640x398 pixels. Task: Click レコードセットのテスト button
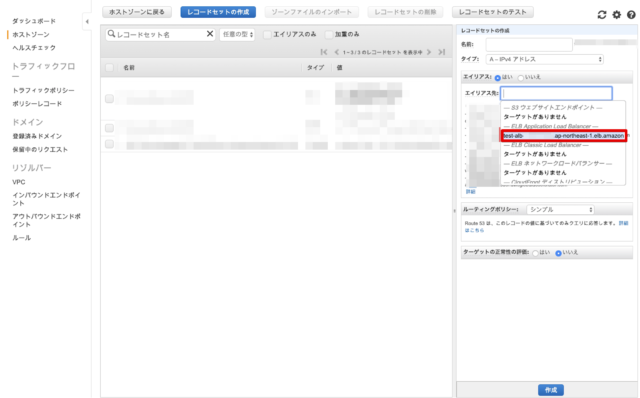click(x=493, y=12)
